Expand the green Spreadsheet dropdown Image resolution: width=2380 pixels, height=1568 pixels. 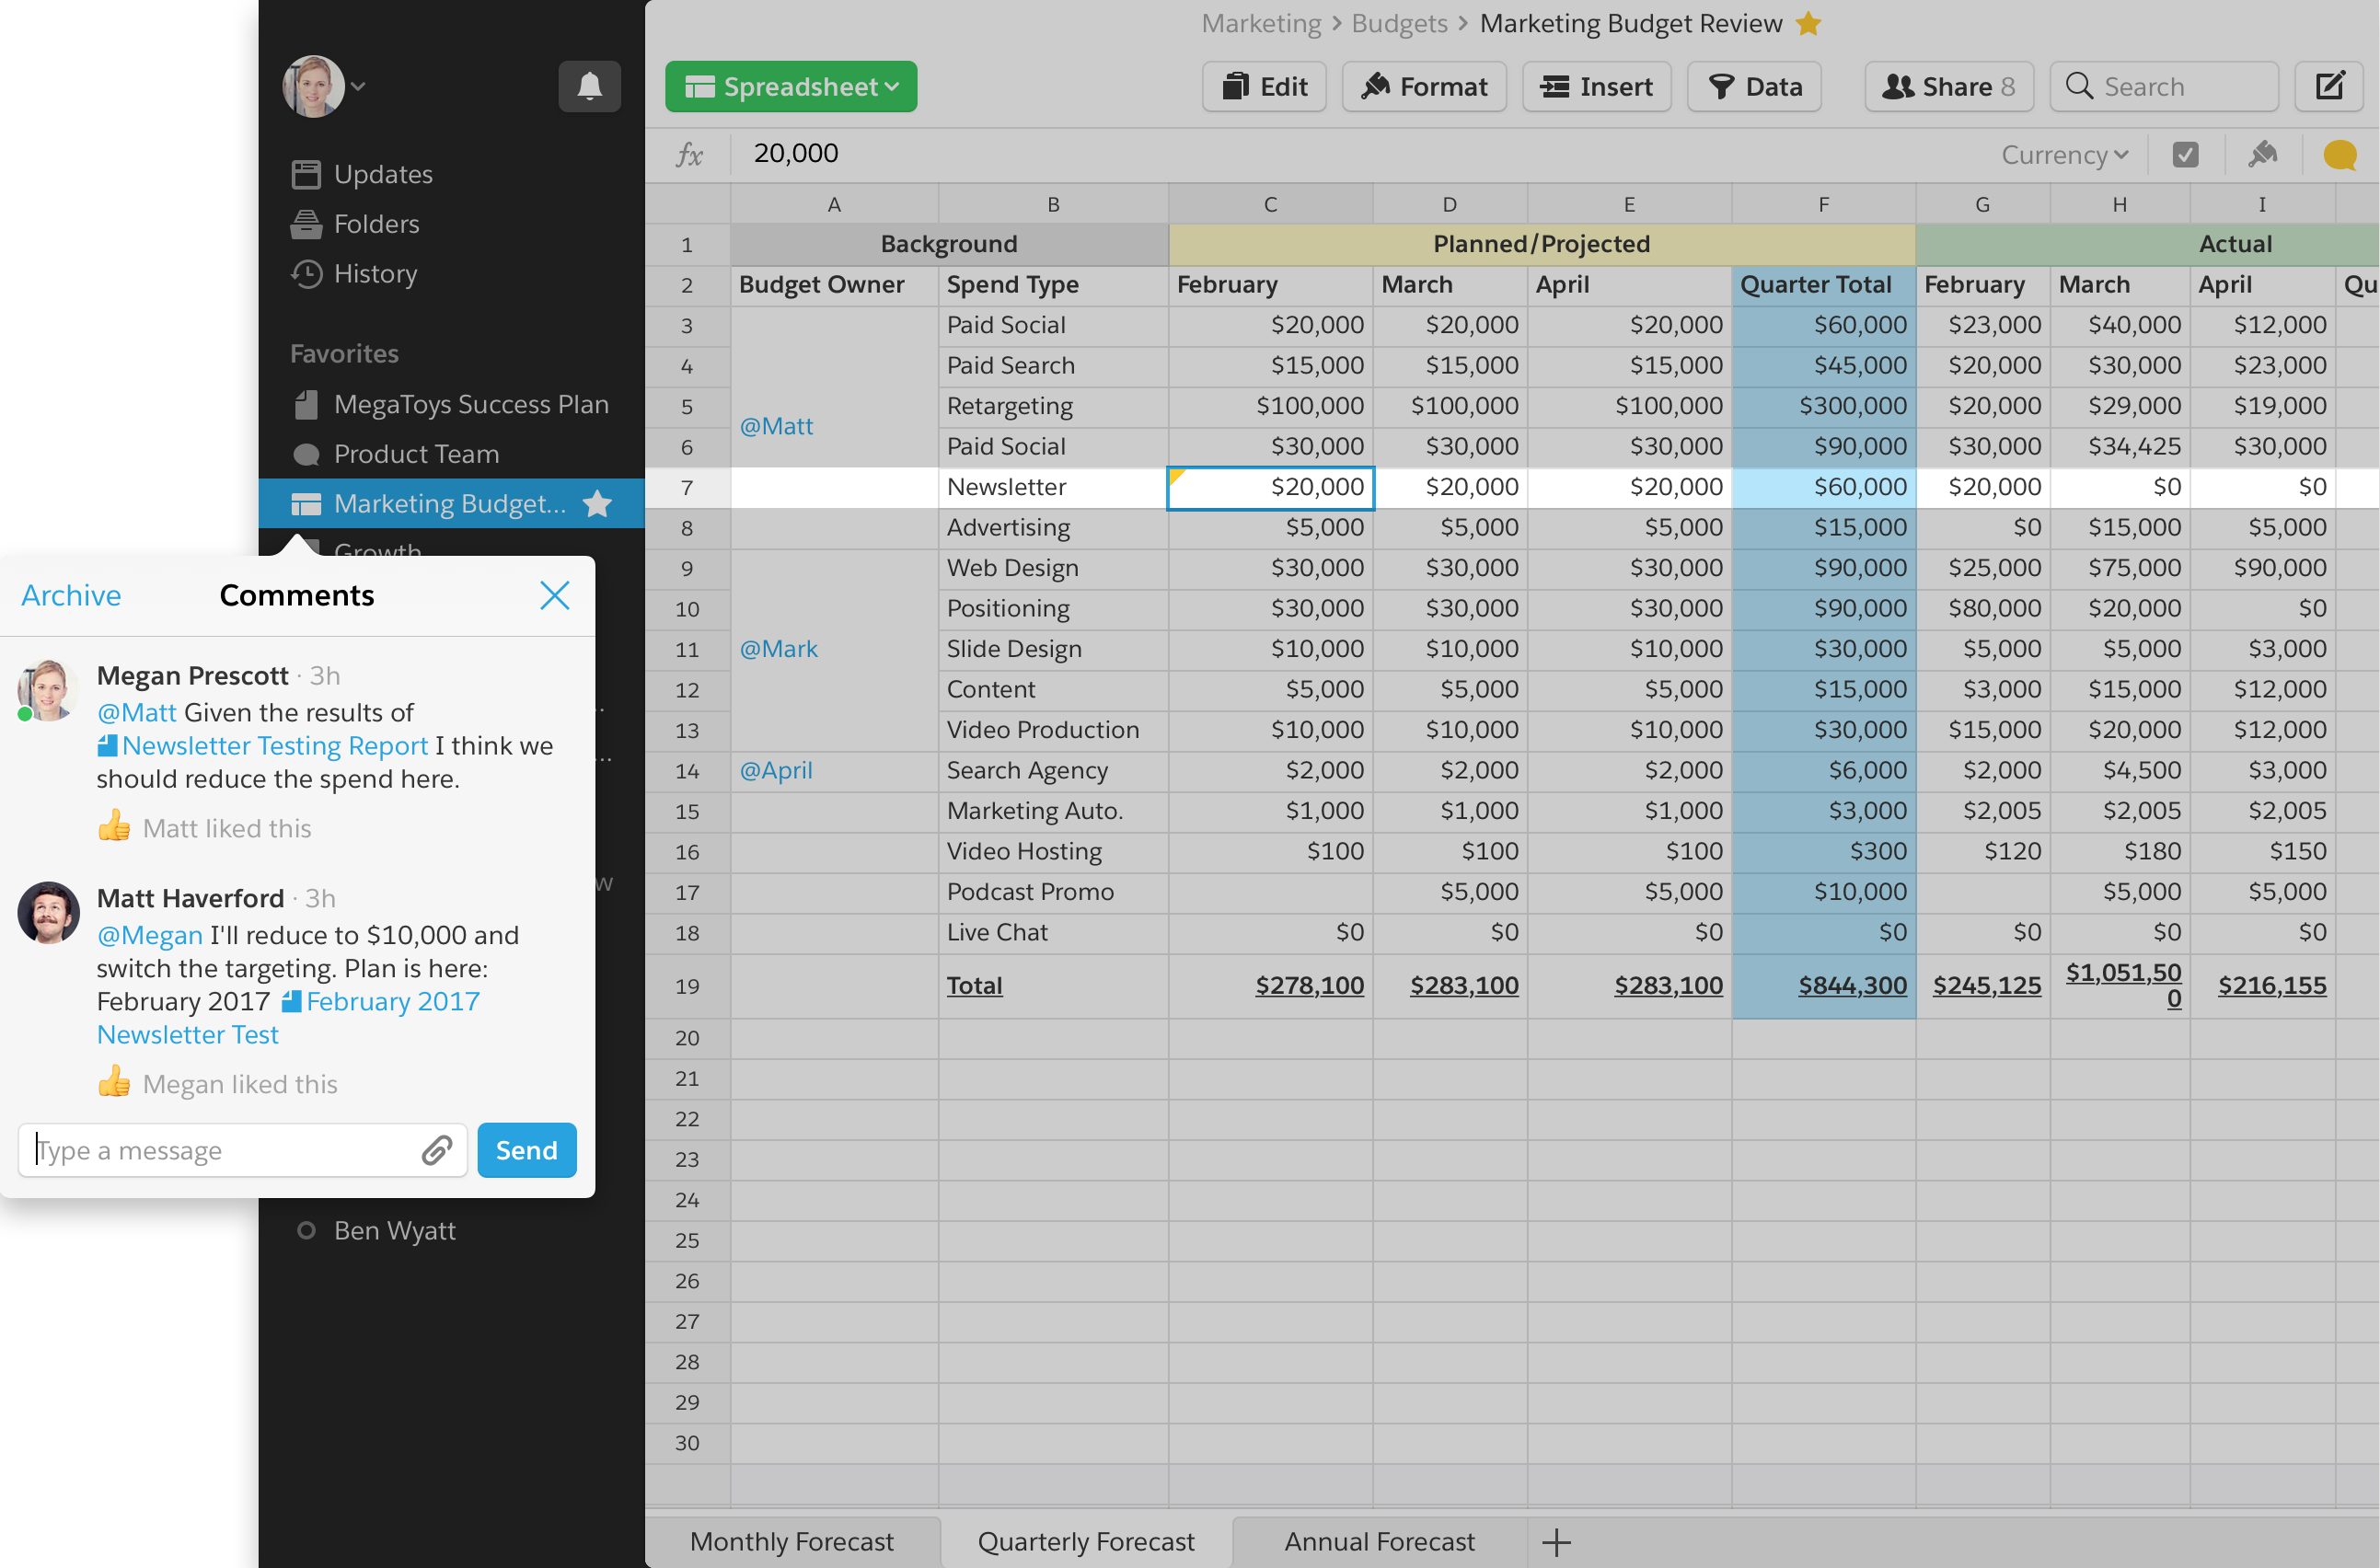tap(790, 87)
